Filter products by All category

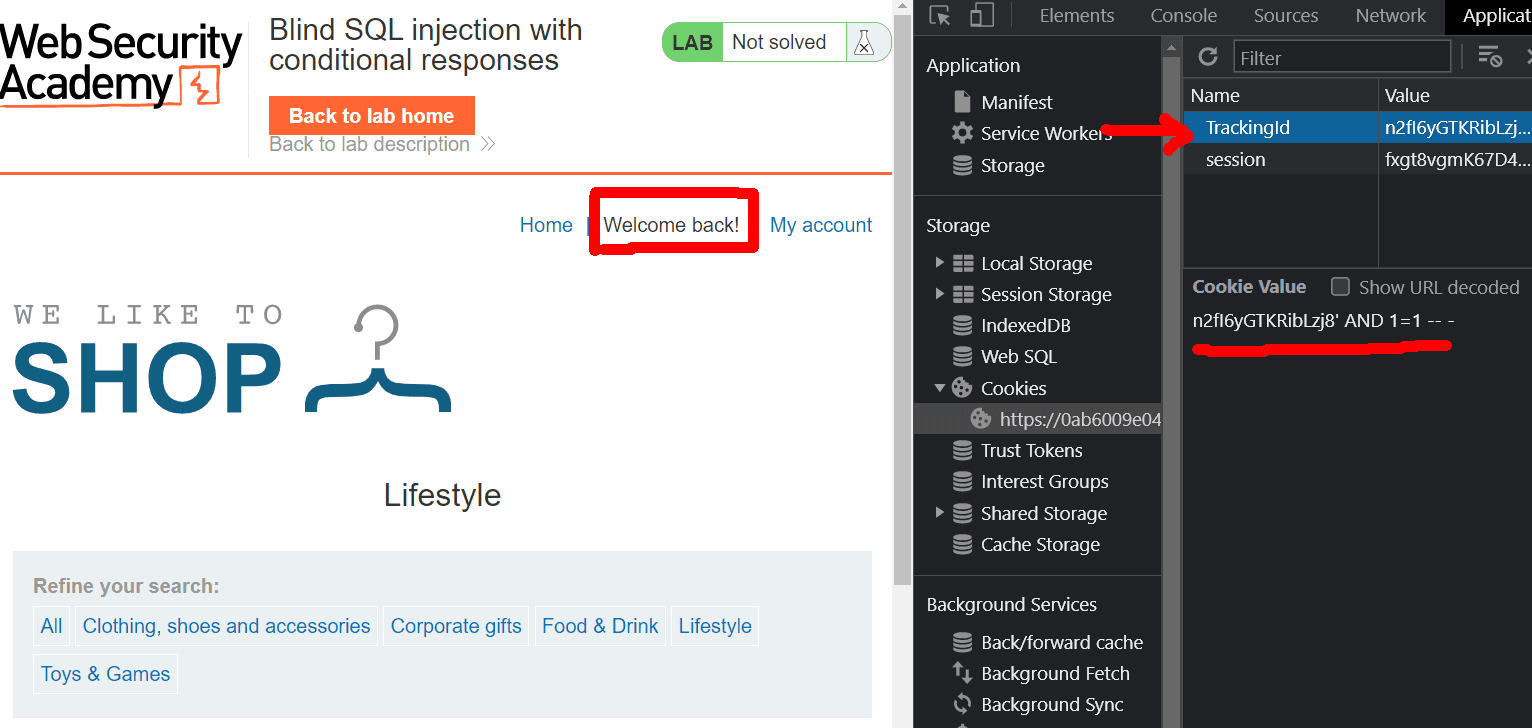(x=51, y=626)
